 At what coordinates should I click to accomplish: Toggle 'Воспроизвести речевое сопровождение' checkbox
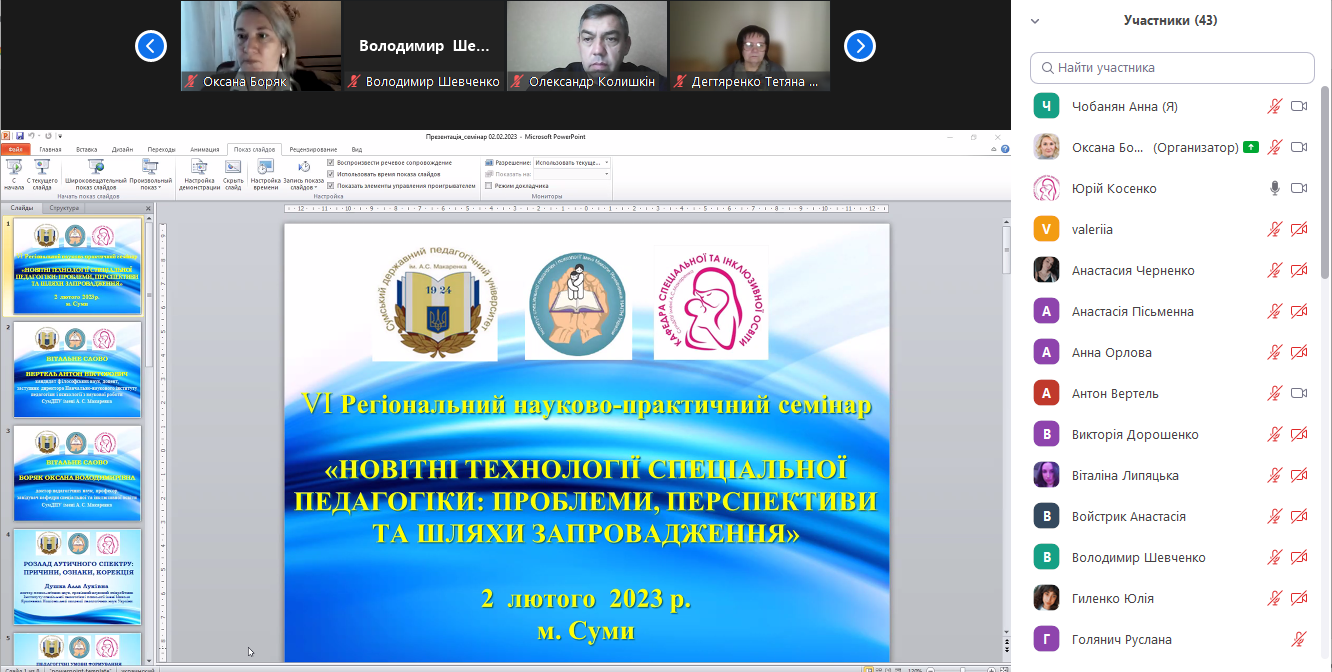point(331,162)
